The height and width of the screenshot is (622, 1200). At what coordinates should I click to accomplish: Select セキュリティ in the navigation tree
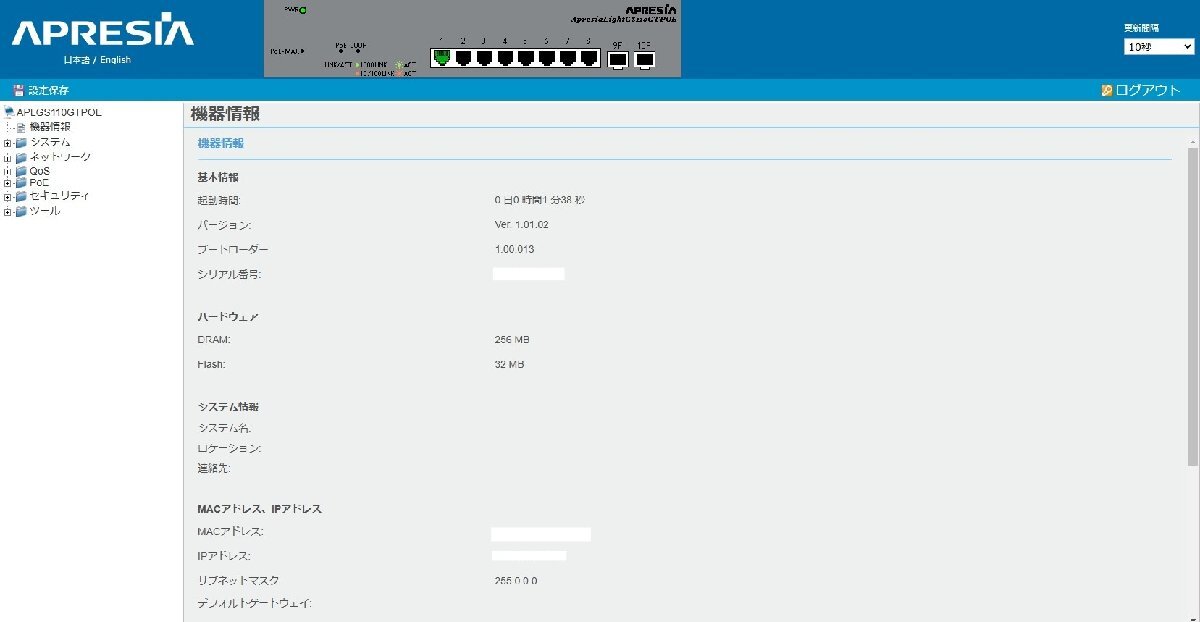coord(59,196)
